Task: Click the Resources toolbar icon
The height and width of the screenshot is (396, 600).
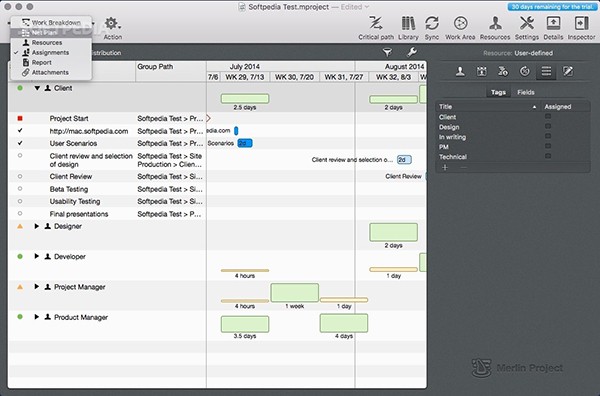Action: coord(495,23)
